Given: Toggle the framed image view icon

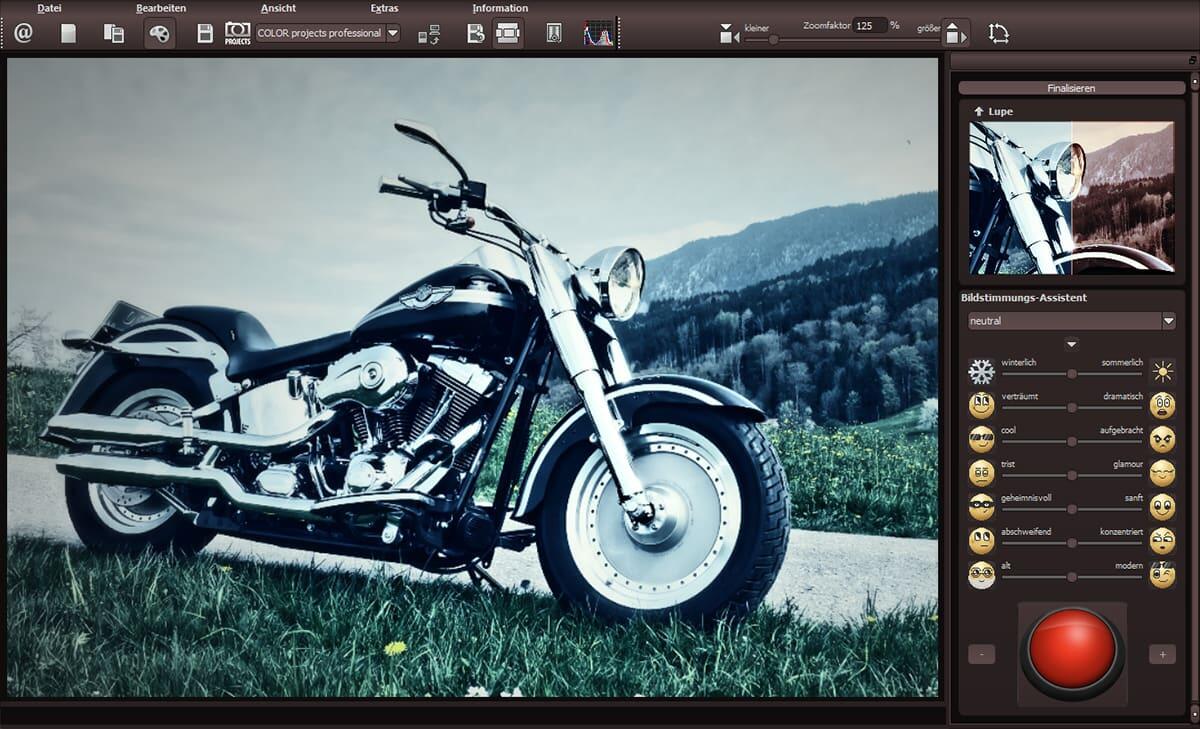Looking at the screenshot, I should tap(510, 32).
